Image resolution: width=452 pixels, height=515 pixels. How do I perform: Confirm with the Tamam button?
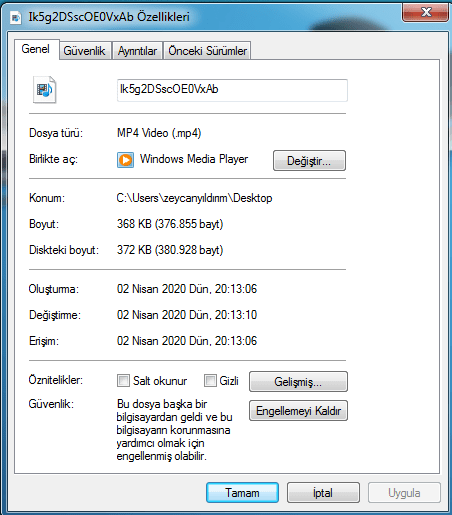pyautogui.click(x=242, y=493)
